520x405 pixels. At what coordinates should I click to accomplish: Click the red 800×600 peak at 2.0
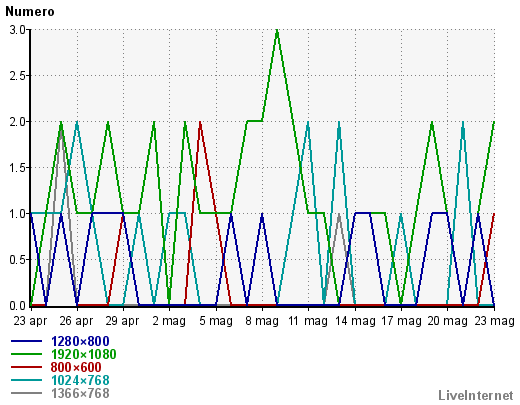(x=200, y=123)
